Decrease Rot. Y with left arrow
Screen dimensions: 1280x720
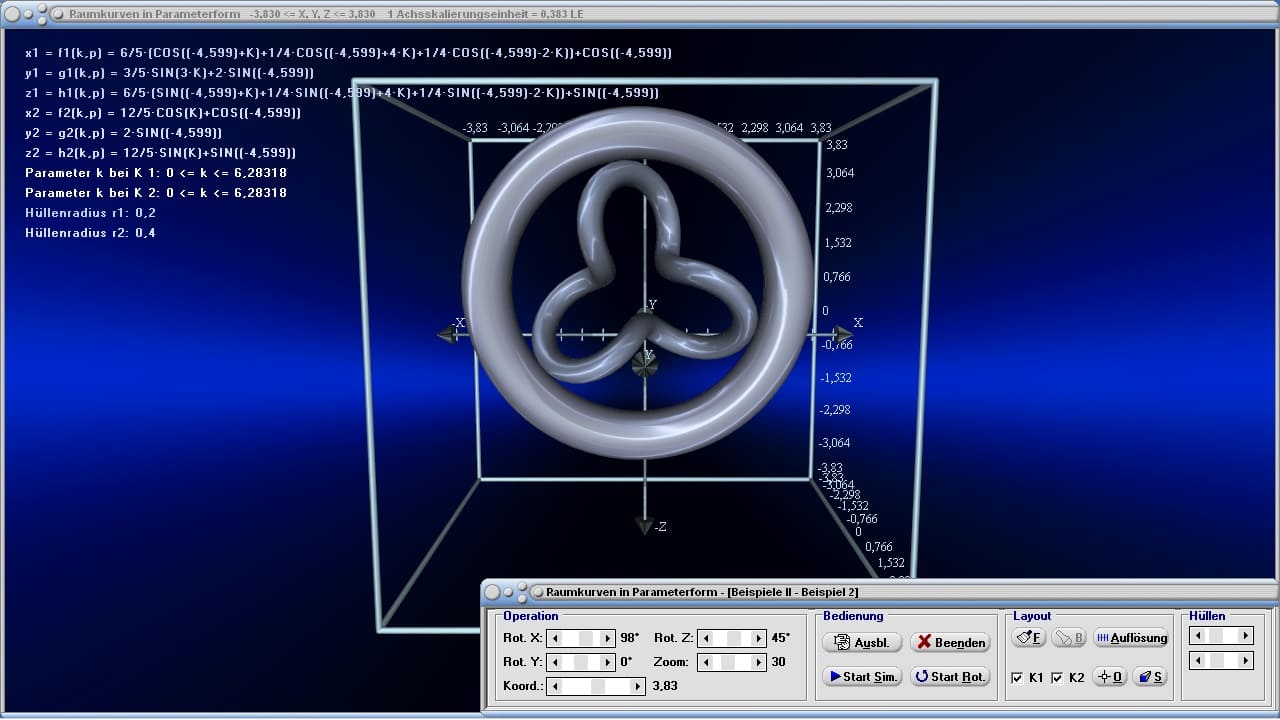555,662
